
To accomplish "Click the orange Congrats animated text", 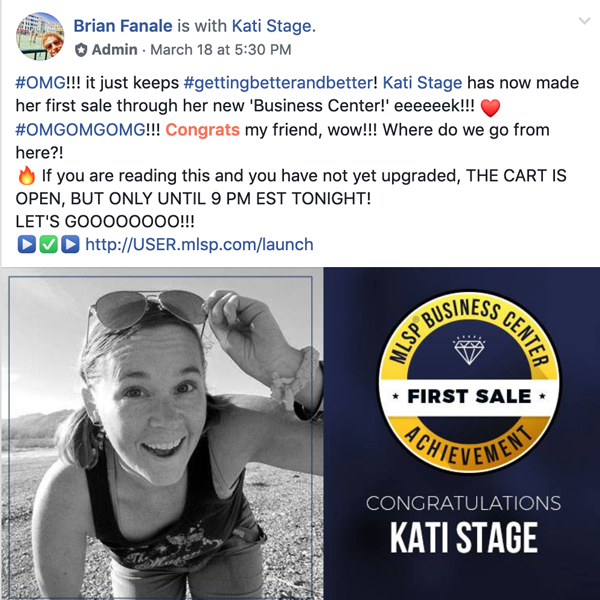I will coord(202,130).
